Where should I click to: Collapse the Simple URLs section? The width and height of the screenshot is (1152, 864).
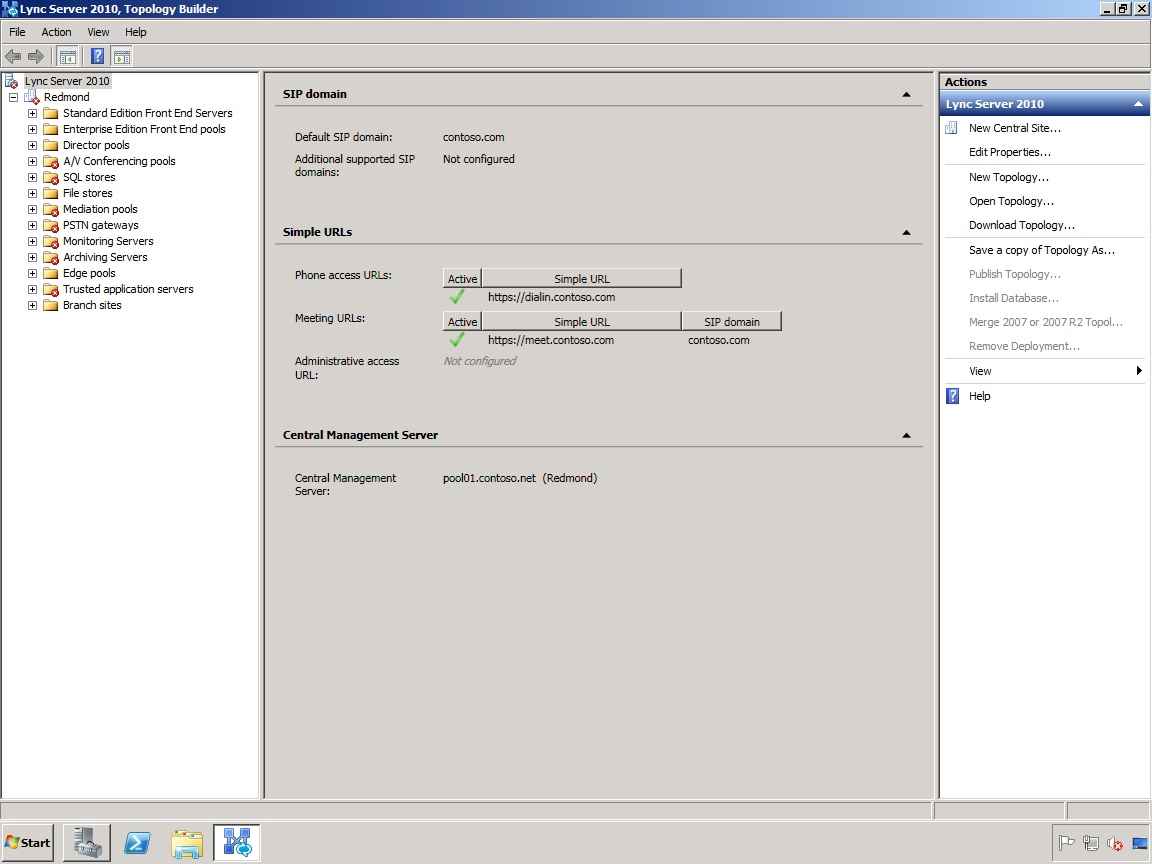(x=906, y=232)
